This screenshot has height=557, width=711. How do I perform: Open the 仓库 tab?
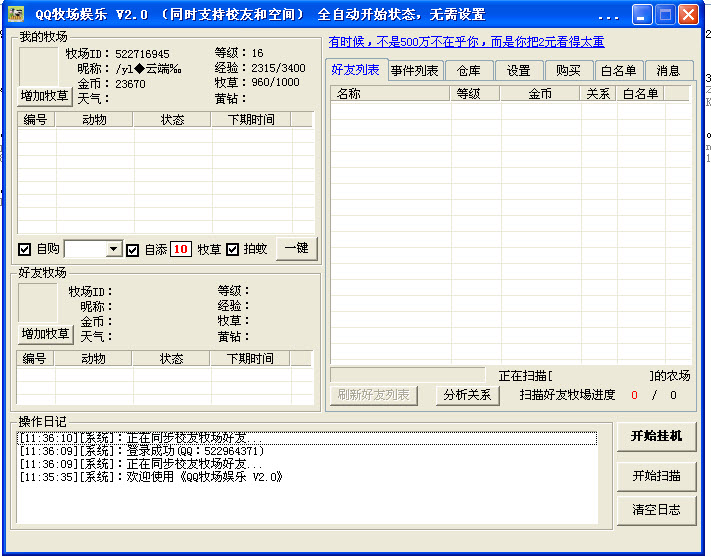[x=469, y=71]
